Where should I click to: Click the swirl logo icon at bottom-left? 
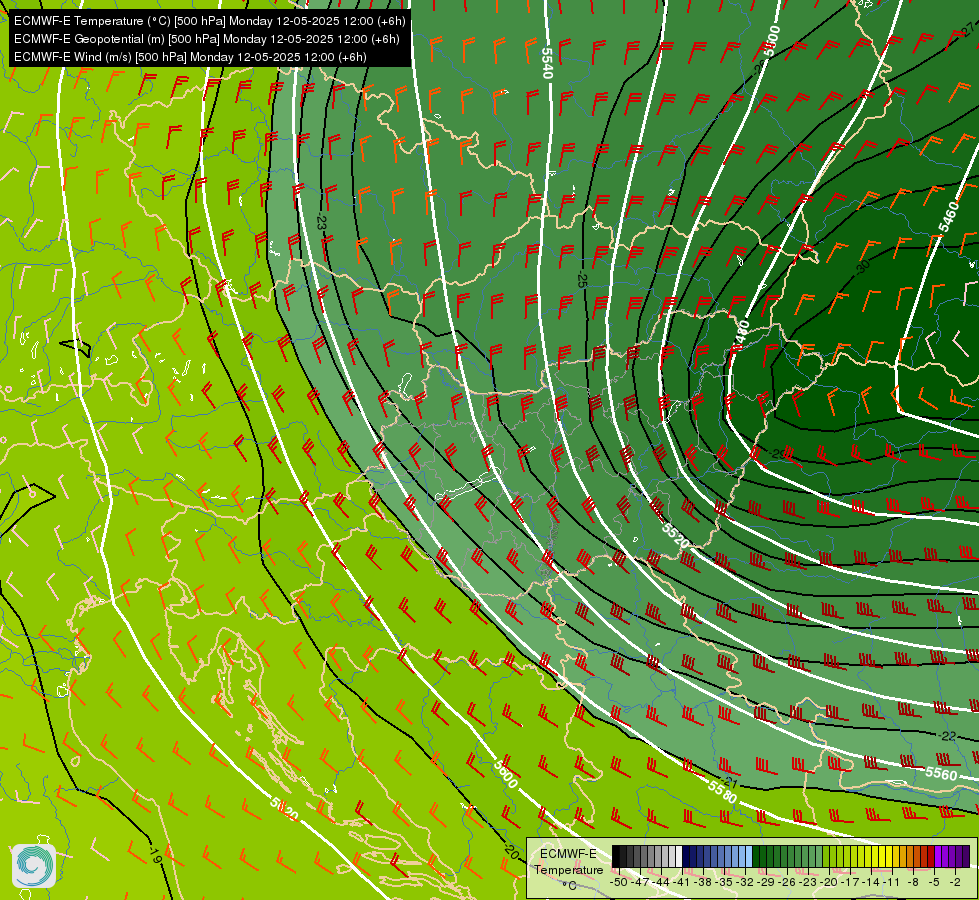coord(34,866)
